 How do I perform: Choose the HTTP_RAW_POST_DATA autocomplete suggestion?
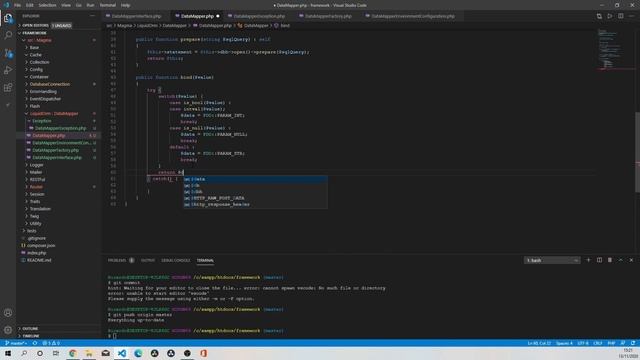coord(255,198)
